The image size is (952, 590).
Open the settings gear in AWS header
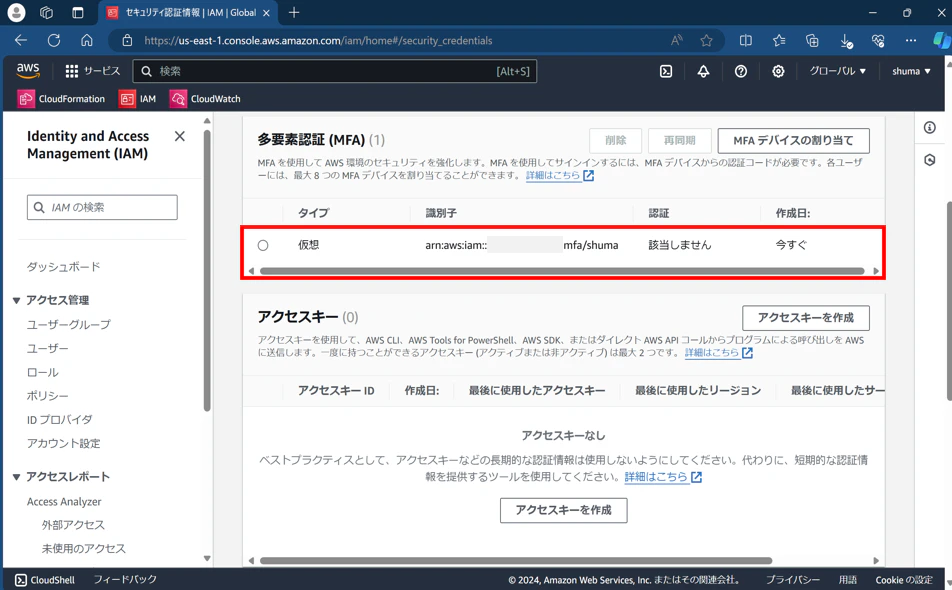click(x=778, y=72)
